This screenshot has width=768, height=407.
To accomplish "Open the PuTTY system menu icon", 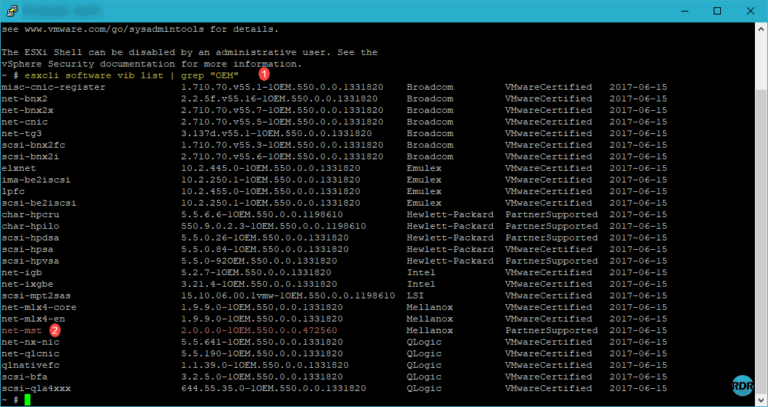I will [12, 10].
